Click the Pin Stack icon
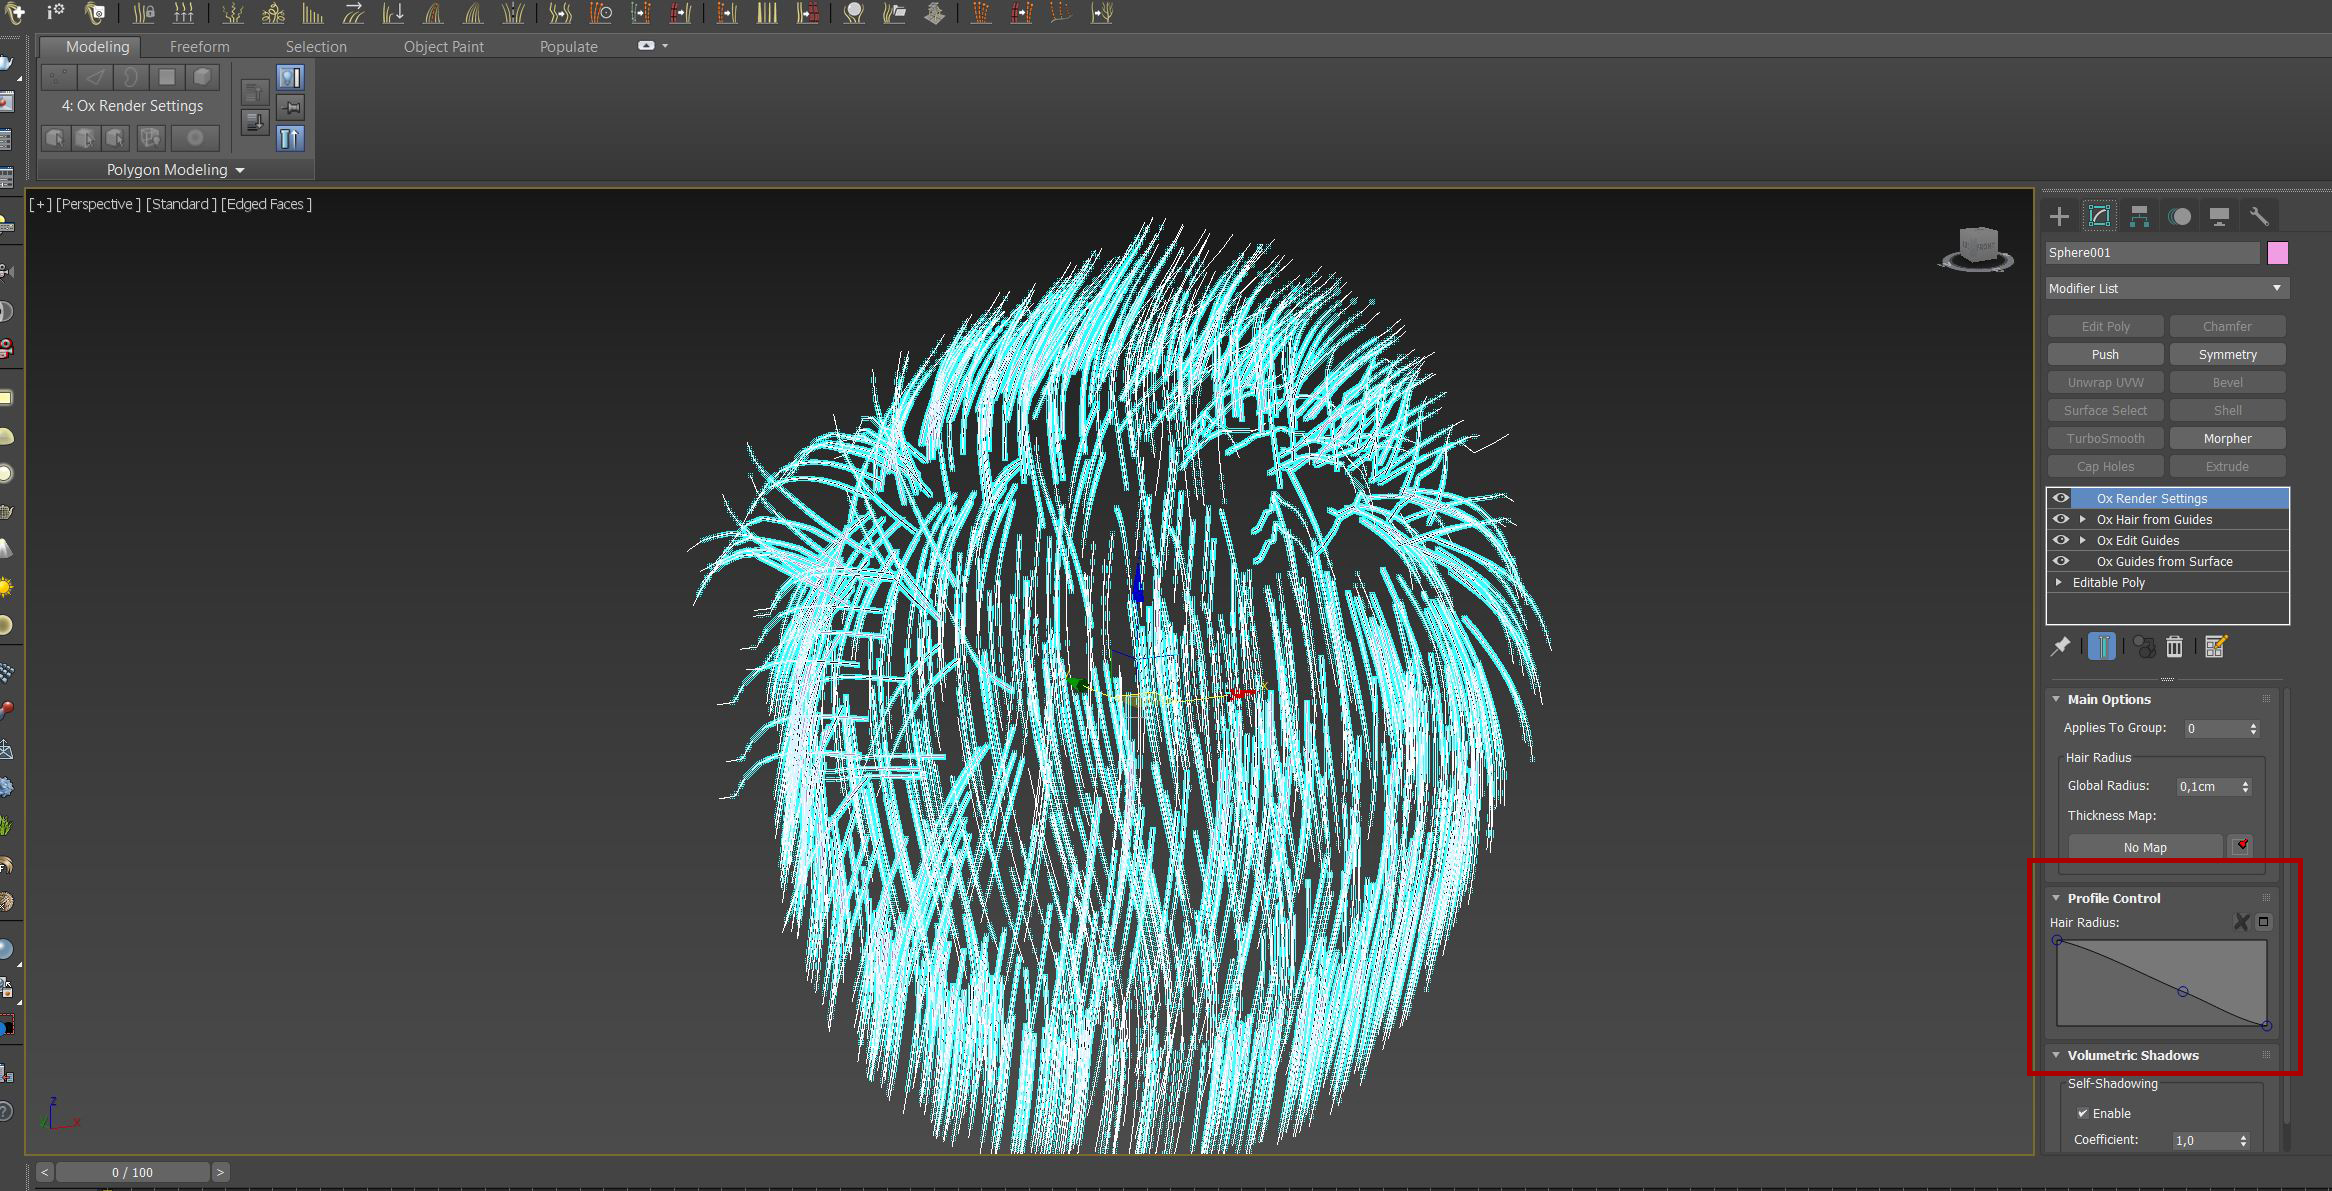The image size is (2332, 1191). click(2060, 647)
